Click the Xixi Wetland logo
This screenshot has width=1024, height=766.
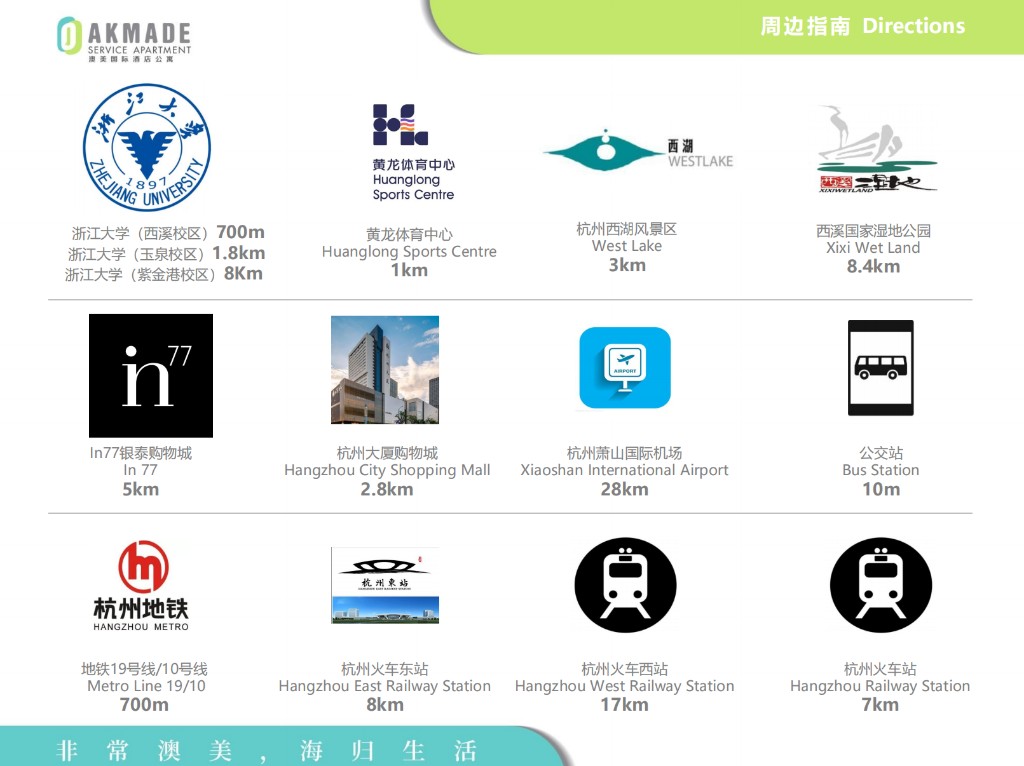click(x=876, y=149)
